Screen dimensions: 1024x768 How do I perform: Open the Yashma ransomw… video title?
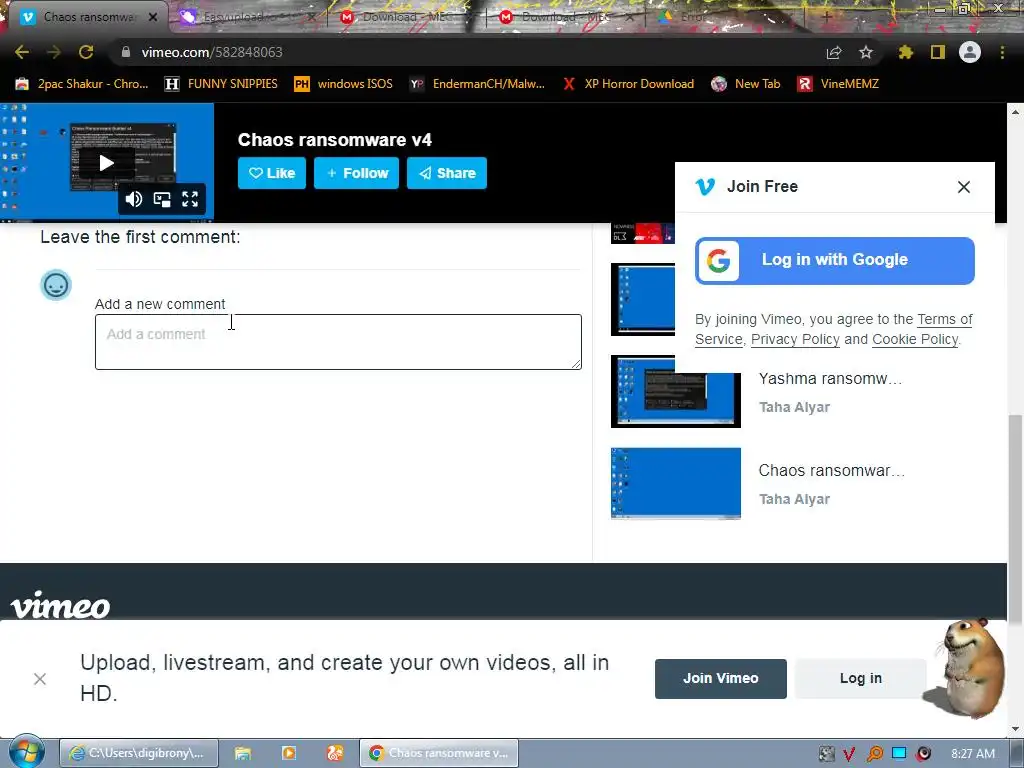point(830,379)
